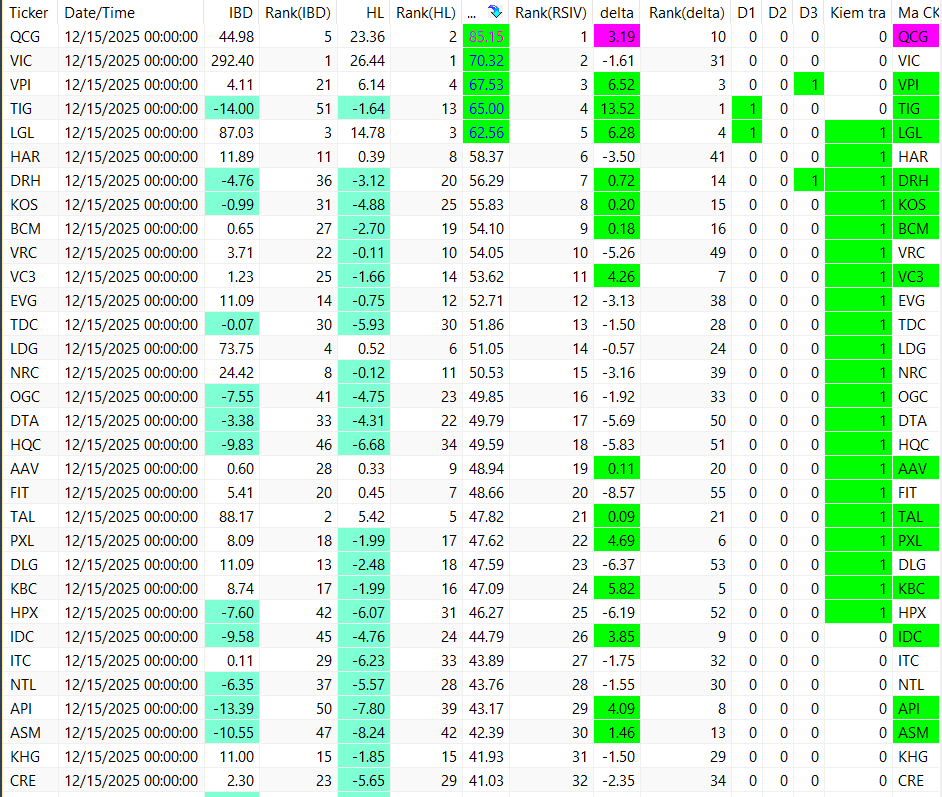Screen dimensions: 942x797
Task: Click the D1 column header
Action: click(746, 12)
